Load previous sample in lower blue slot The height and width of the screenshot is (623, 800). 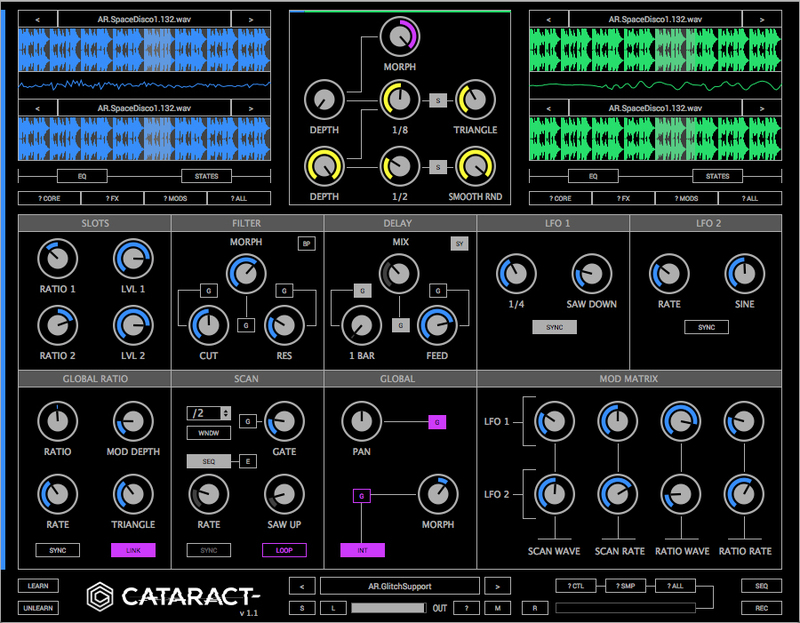pyautogui.click(x=38, y=108)
